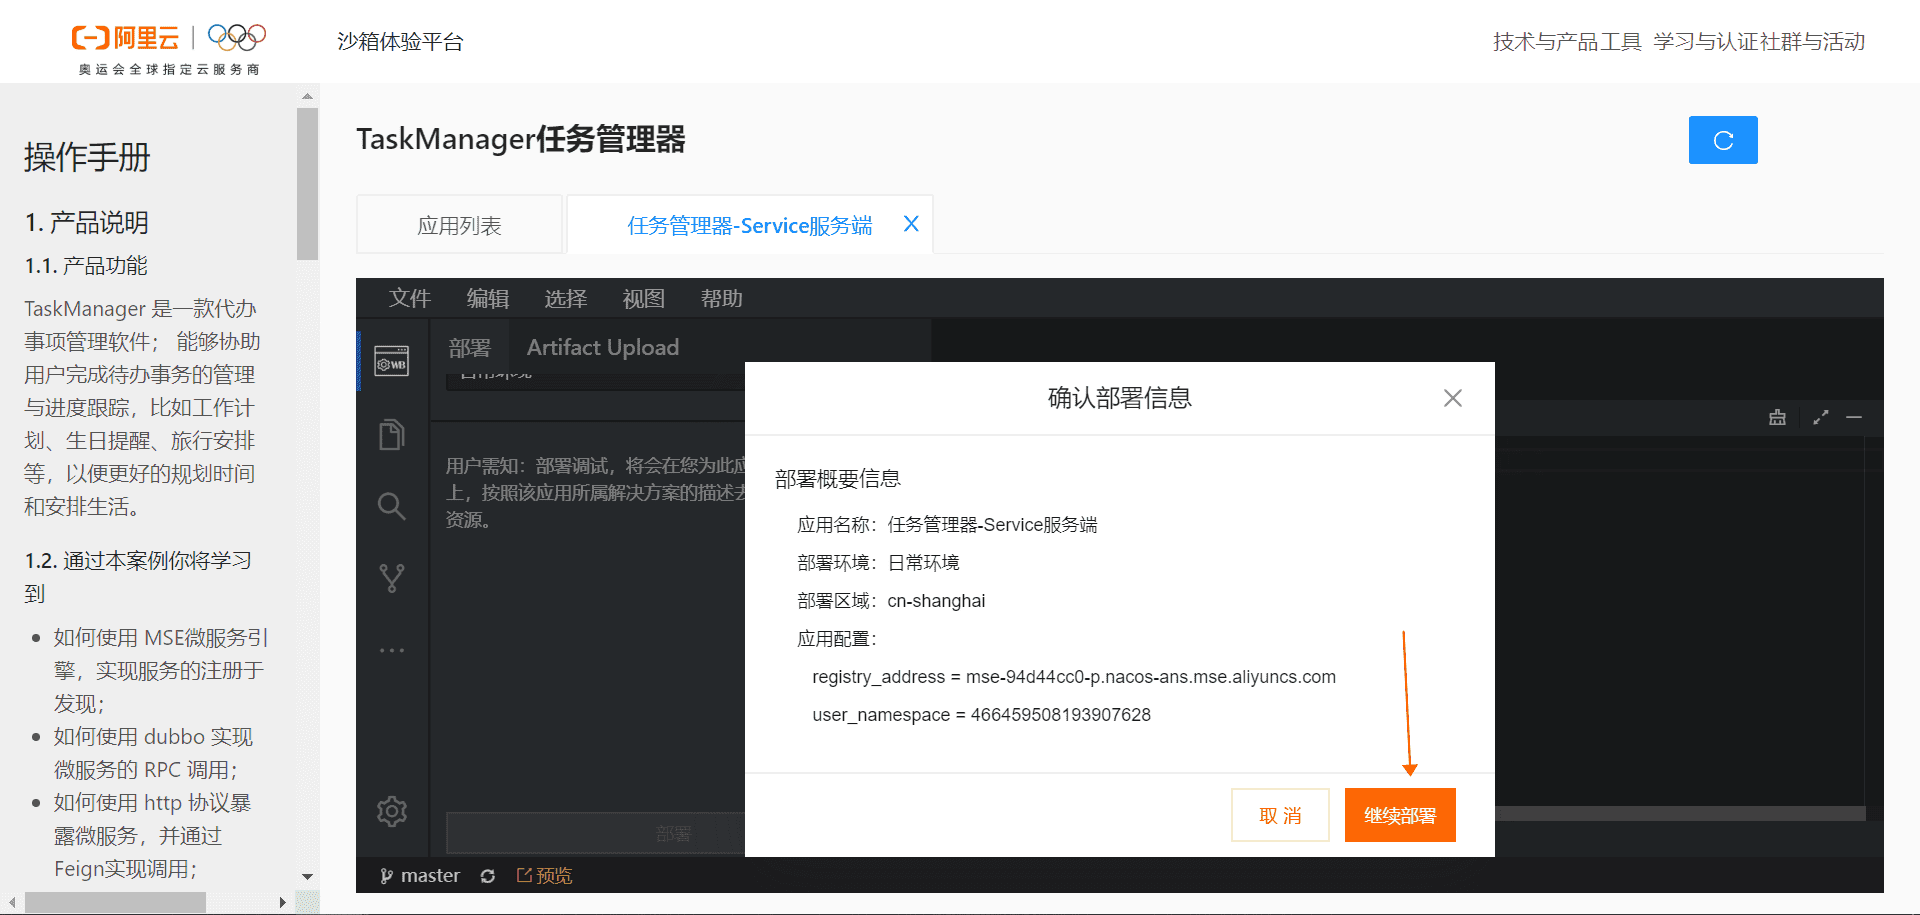1920x915 pixels.
Task: Clear terminal output with the broom icon
Action: click(x=1777, y=417)
